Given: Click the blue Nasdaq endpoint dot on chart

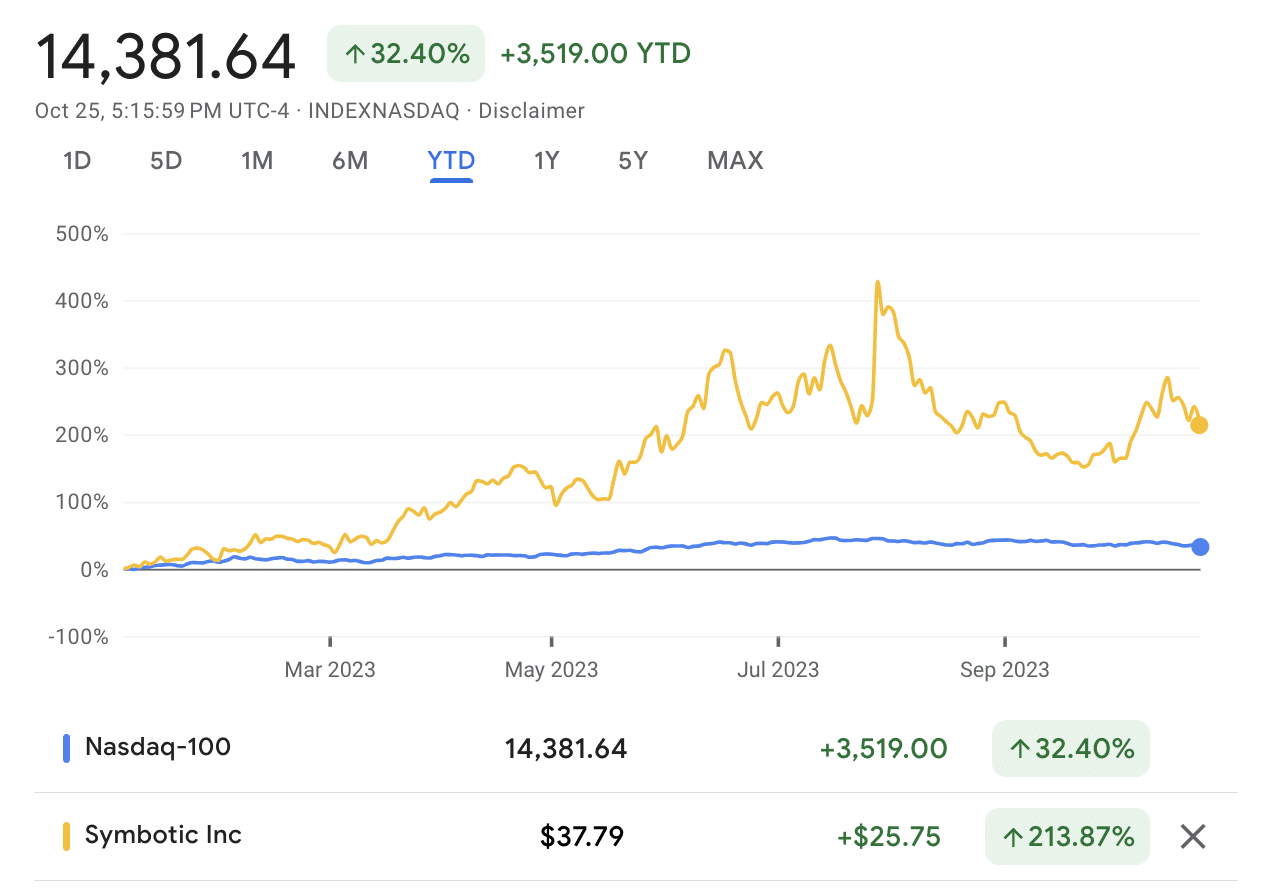Looking at the screenshot, I should (x=1200, y=547).
